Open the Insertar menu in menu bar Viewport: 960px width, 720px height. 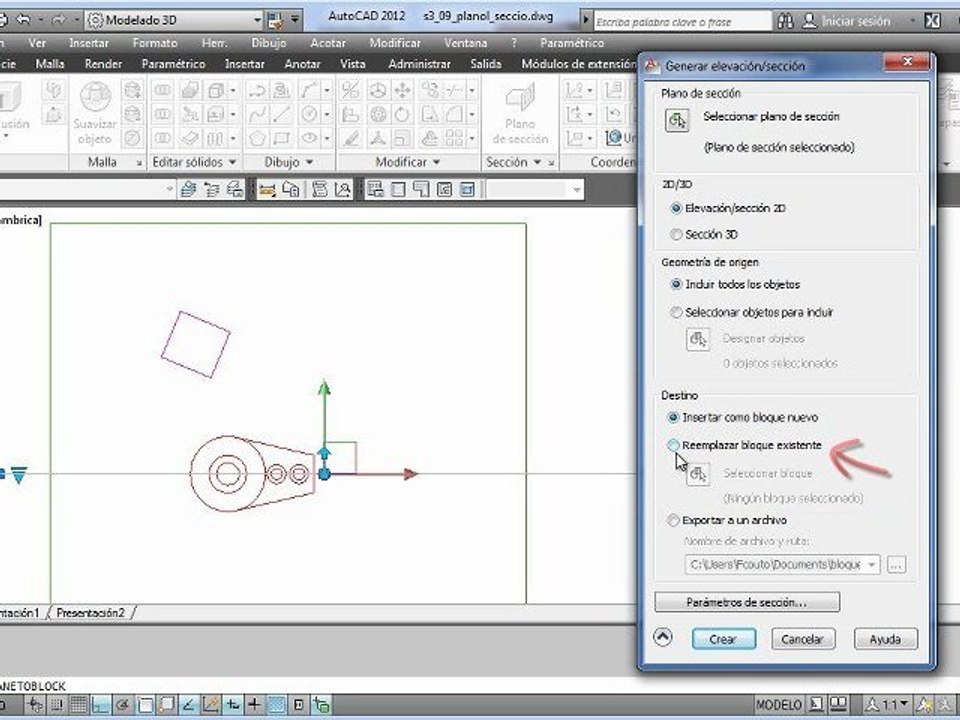[x=89, y=43]
